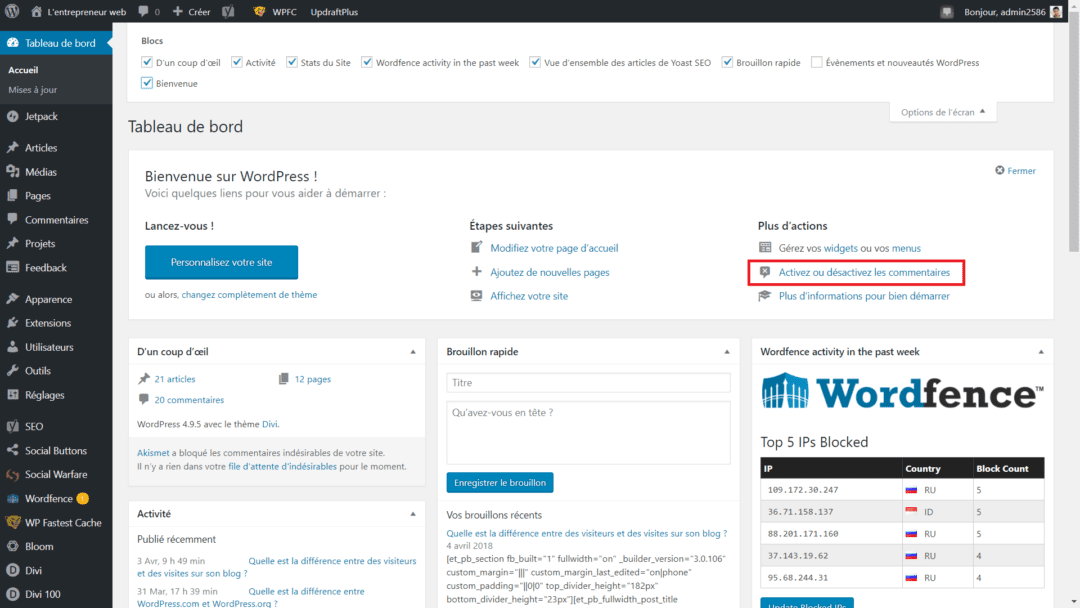Image resolution: width=1080 pixels, height=608 pixels.
Task: Open the L'entrepreneur web site menu
Action: pyautogui.click(x=79, y=12)
